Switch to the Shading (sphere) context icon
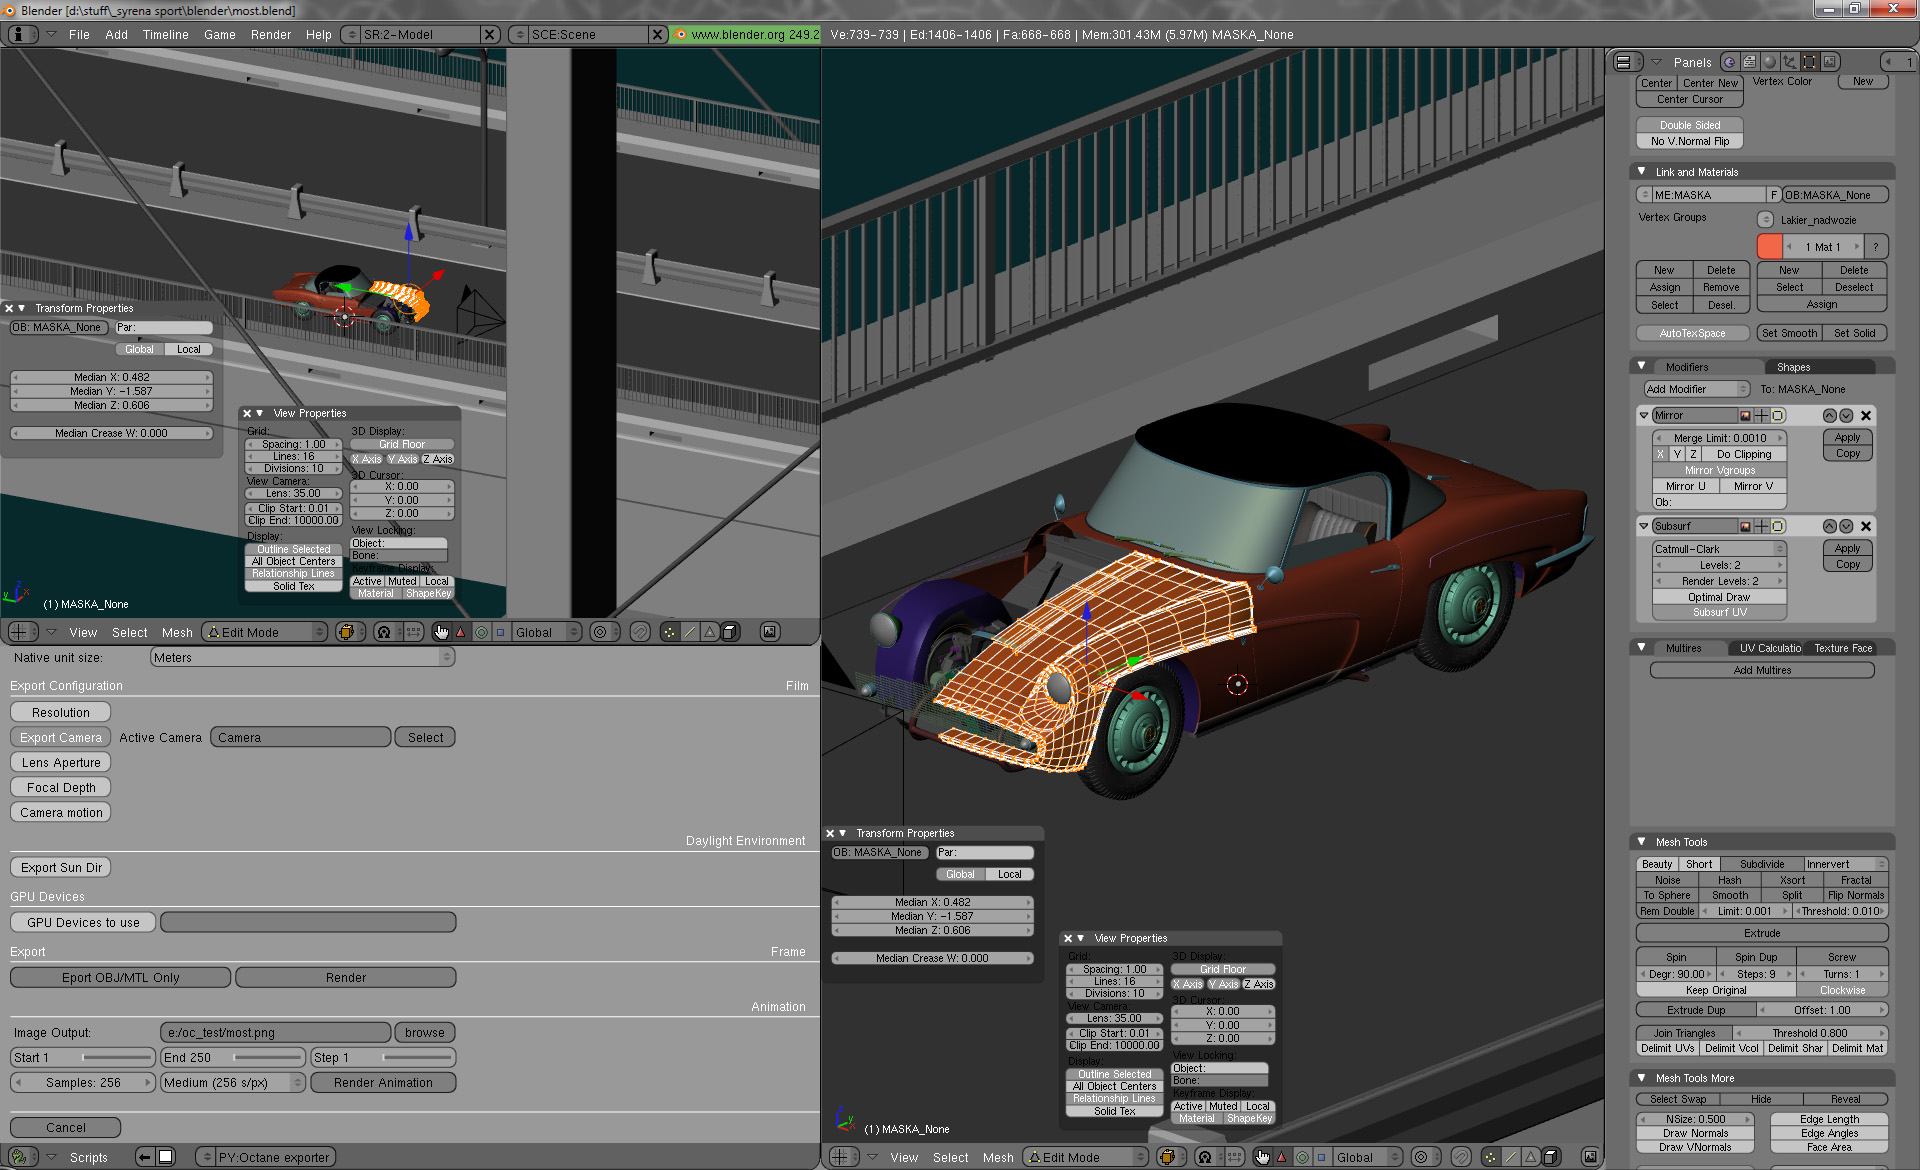Screen dimensions: 1920x1170 click(1769, 62)
